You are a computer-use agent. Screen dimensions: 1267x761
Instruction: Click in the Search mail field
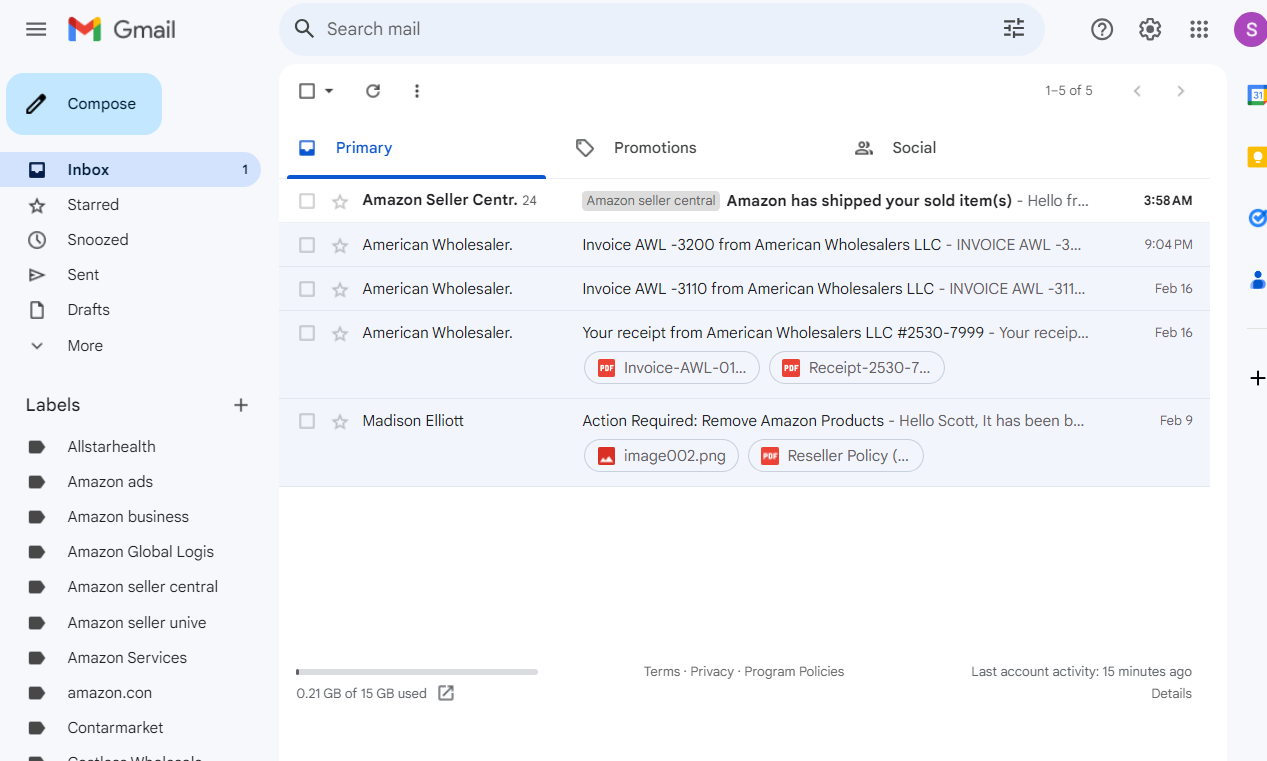click(660, 29)
